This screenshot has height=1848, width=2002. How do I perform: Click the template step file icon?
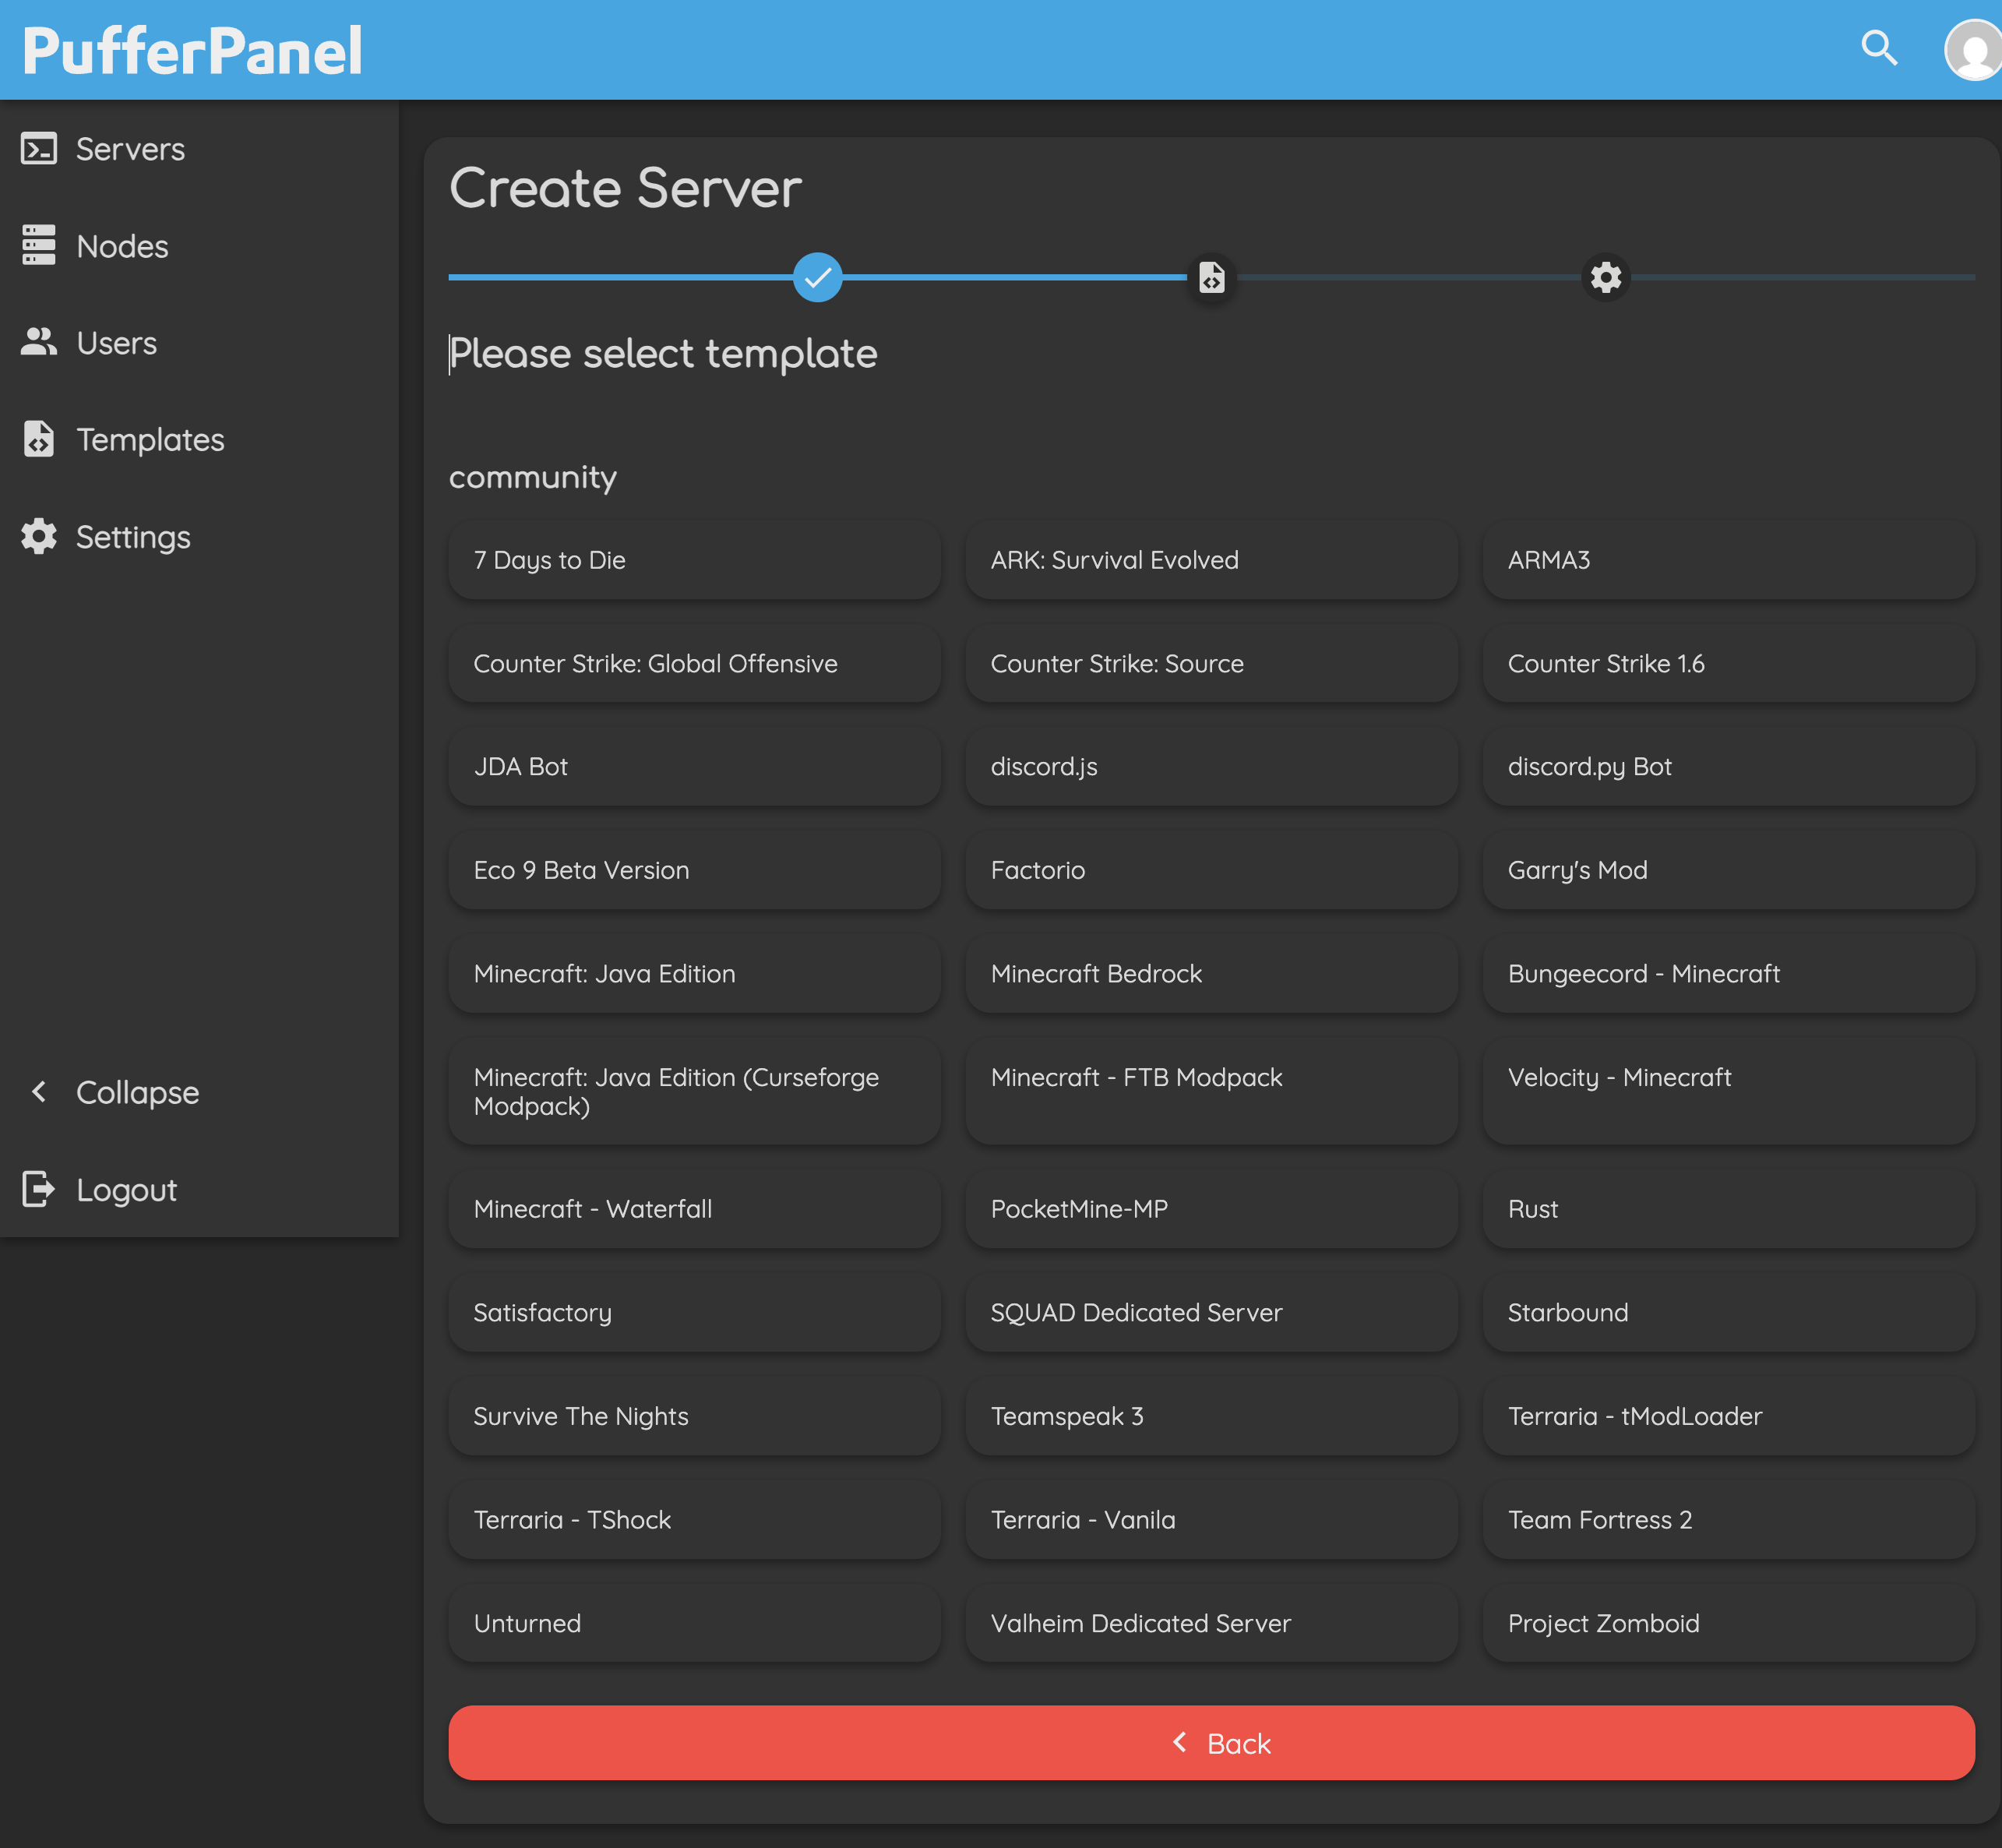[x=1211, y=277]
